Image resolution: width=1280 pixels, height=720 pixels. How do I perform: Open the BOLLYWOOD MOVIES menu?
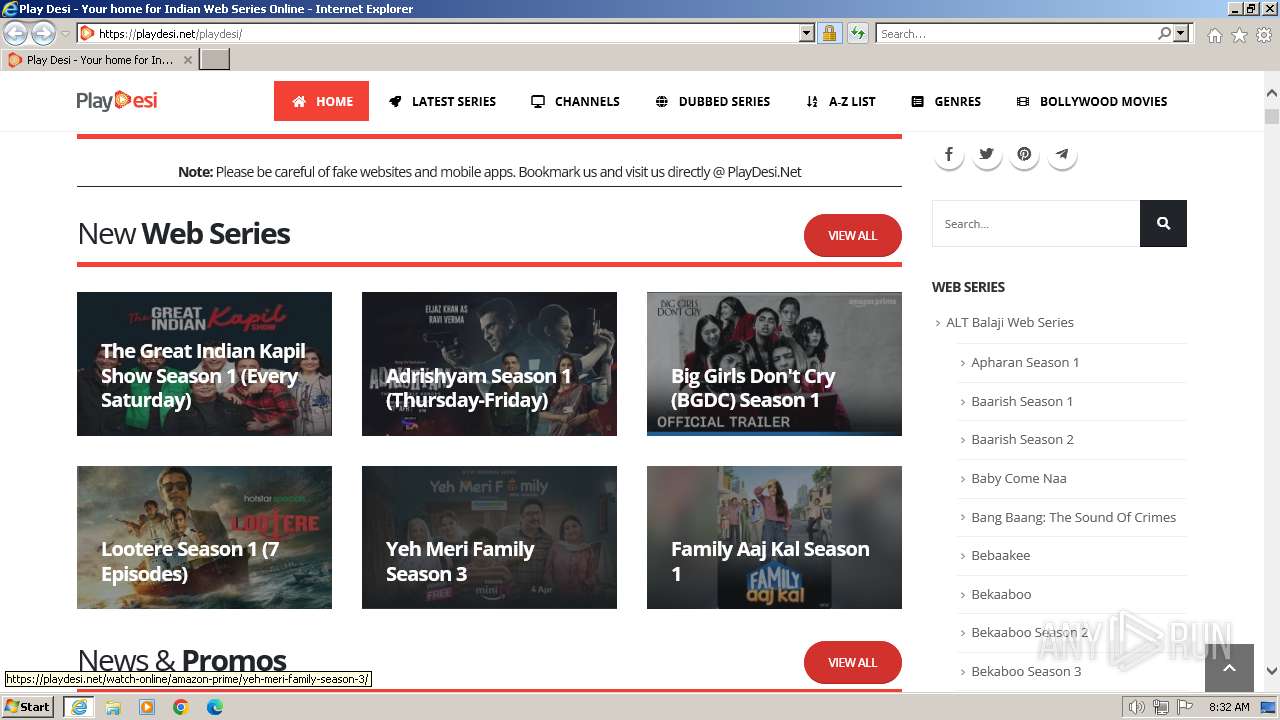pyautogui.click(x=1092, y=101)
